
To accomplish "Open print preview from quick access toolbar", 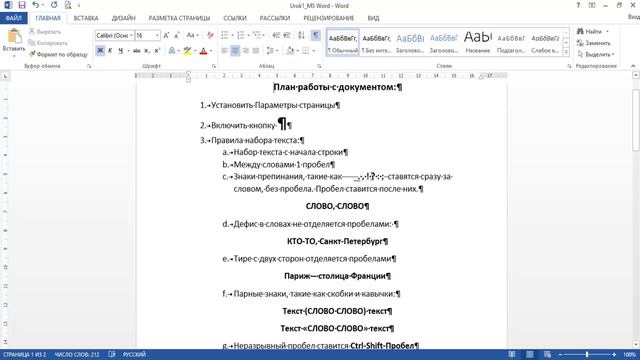I will (68, 5).
